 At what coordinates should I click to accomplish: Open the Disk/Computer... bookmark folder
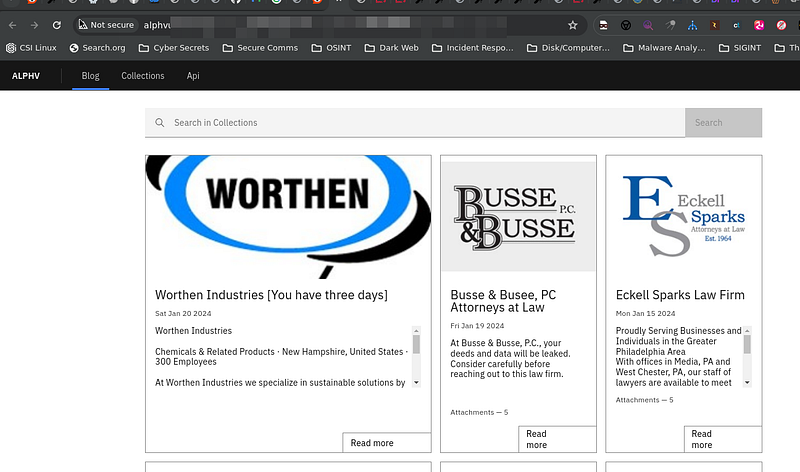point(568,48)
